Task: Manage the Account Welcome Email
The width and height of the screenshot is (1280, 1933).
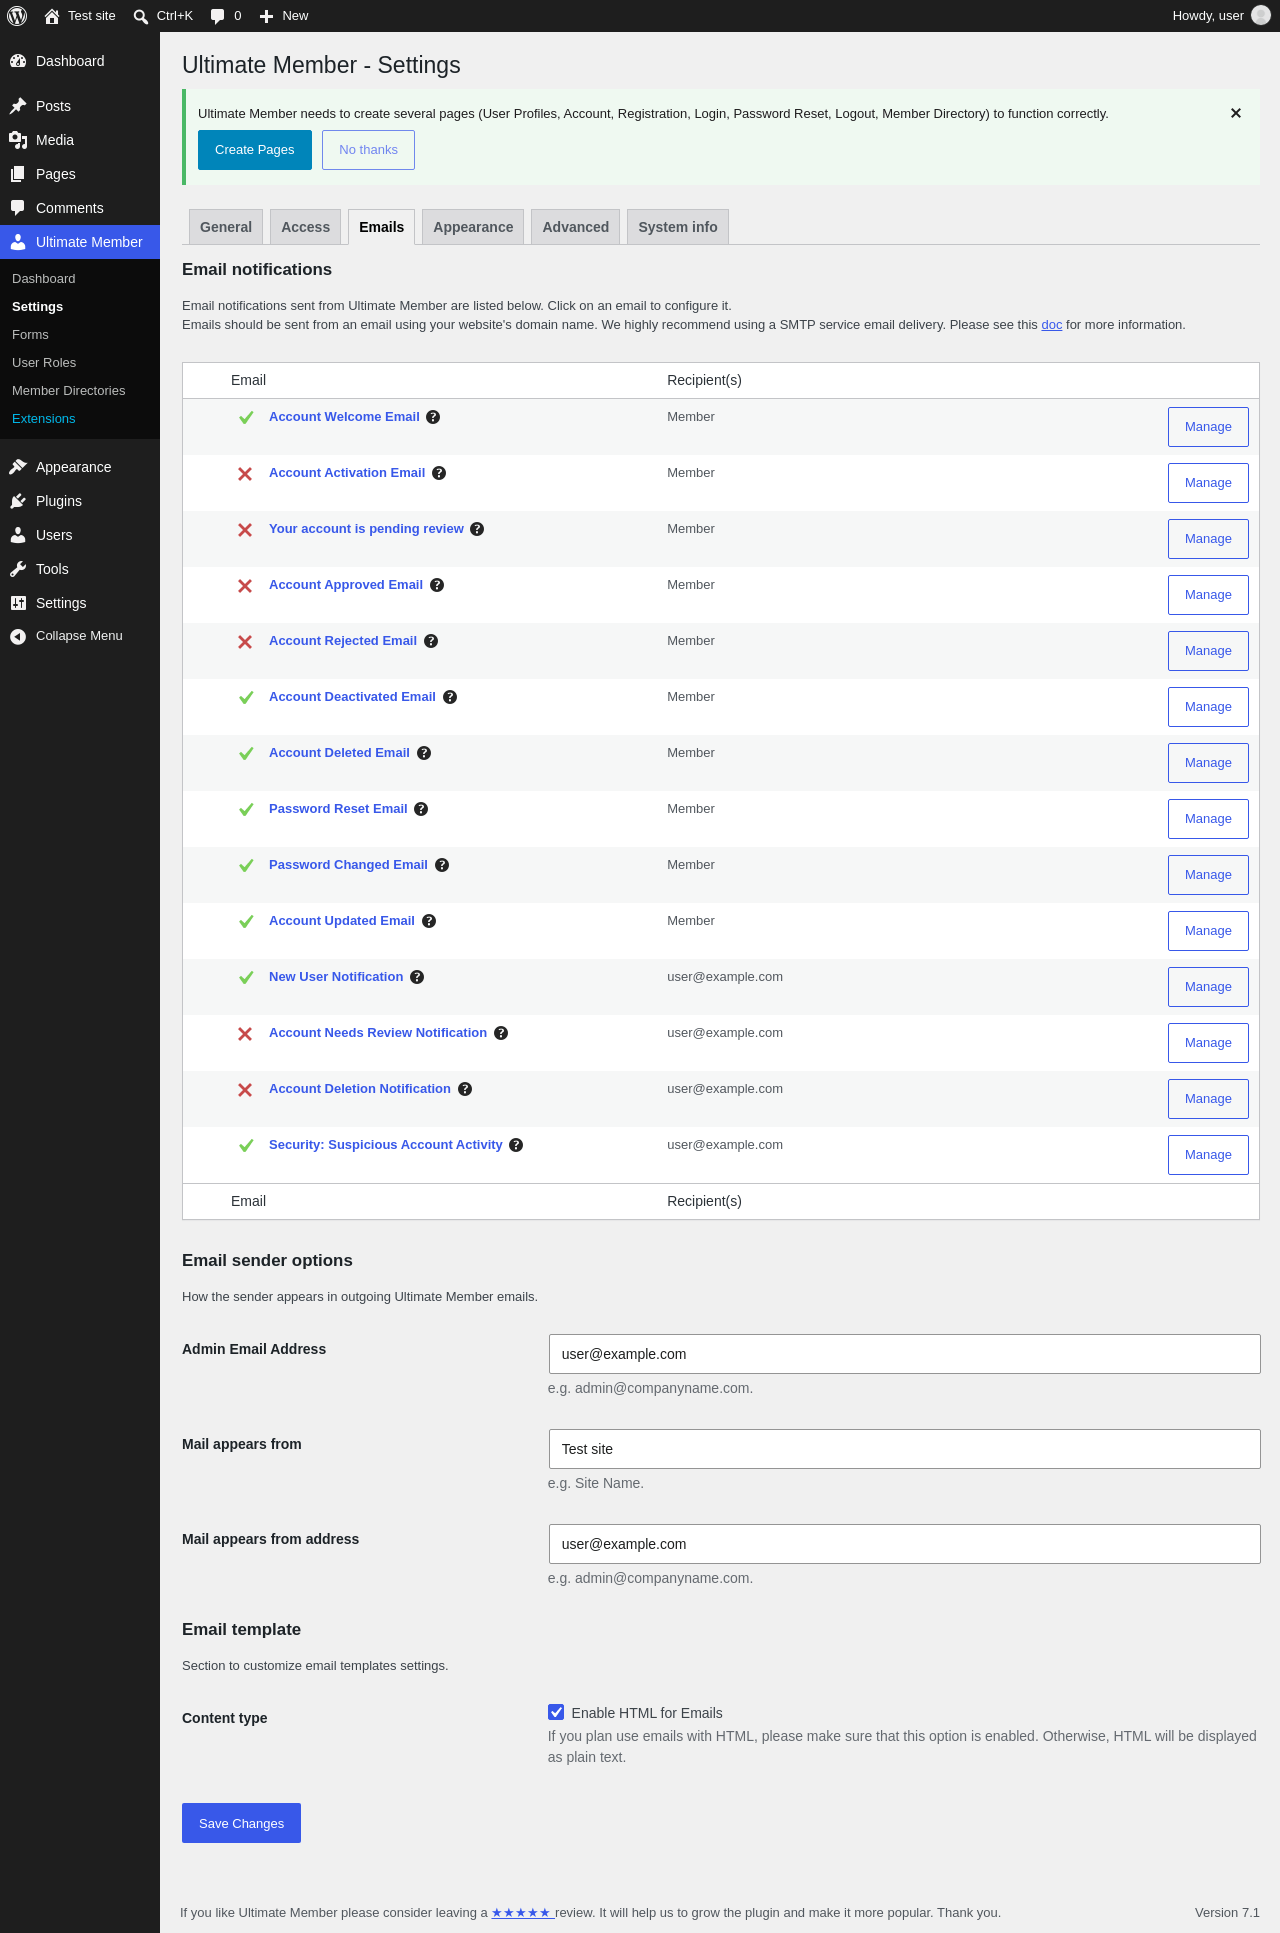Action: click(1208, 427)
